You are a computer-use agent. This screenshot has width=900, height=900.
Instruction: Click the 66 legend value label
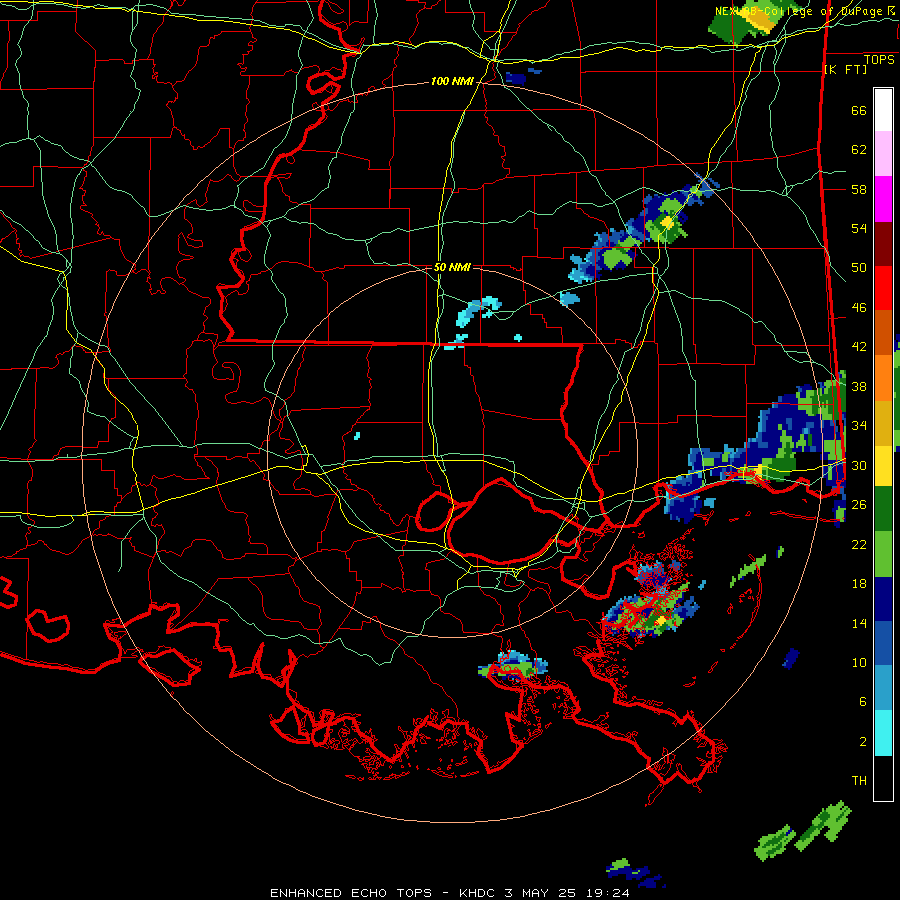pos(859,110)
